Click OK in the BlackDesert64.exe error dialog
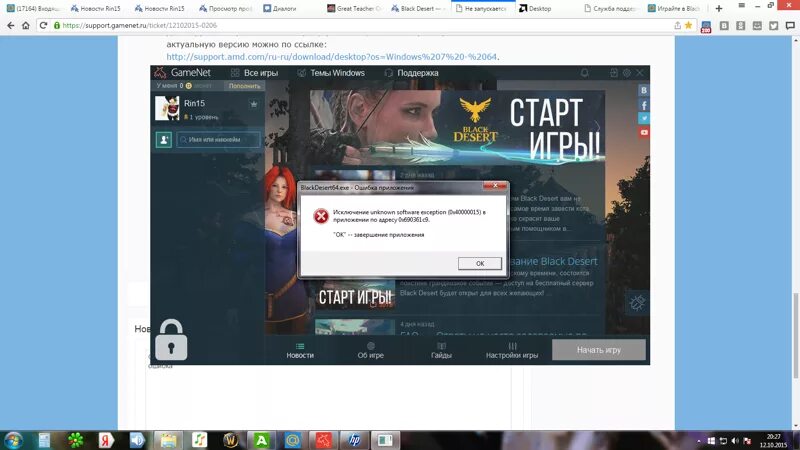This screenshot has width=800, height=450. pos(480,263)
